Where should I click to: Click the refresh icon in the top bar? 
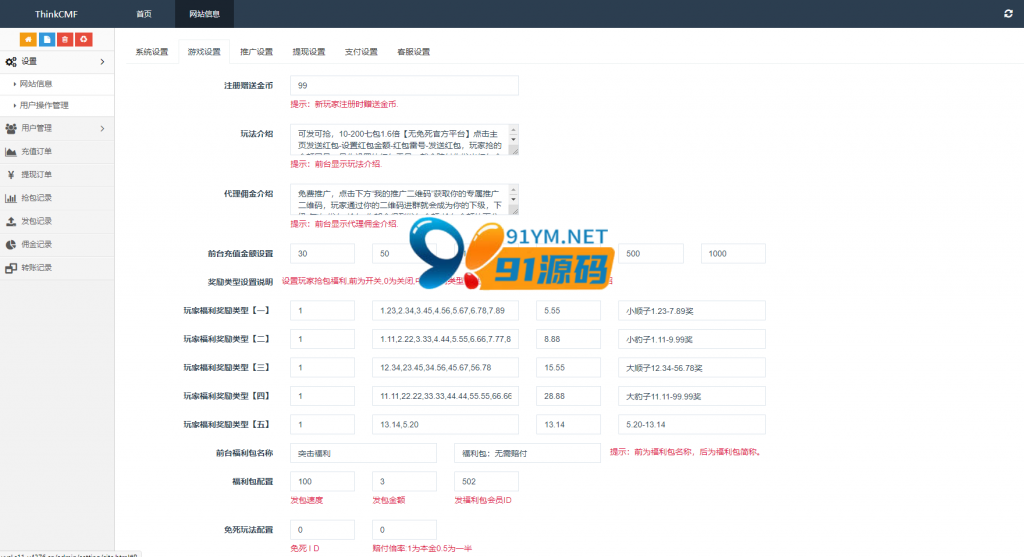[x=1008, y=14]
